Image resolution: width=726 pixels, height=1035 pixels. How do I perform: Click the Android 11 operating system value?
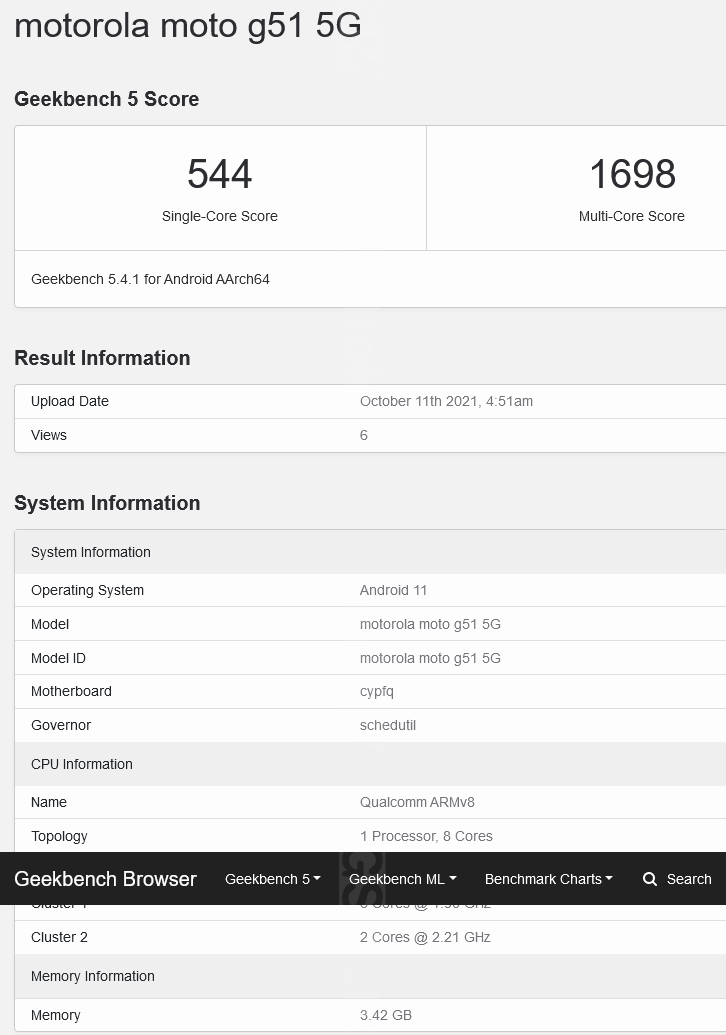click(x=393, y=590)
